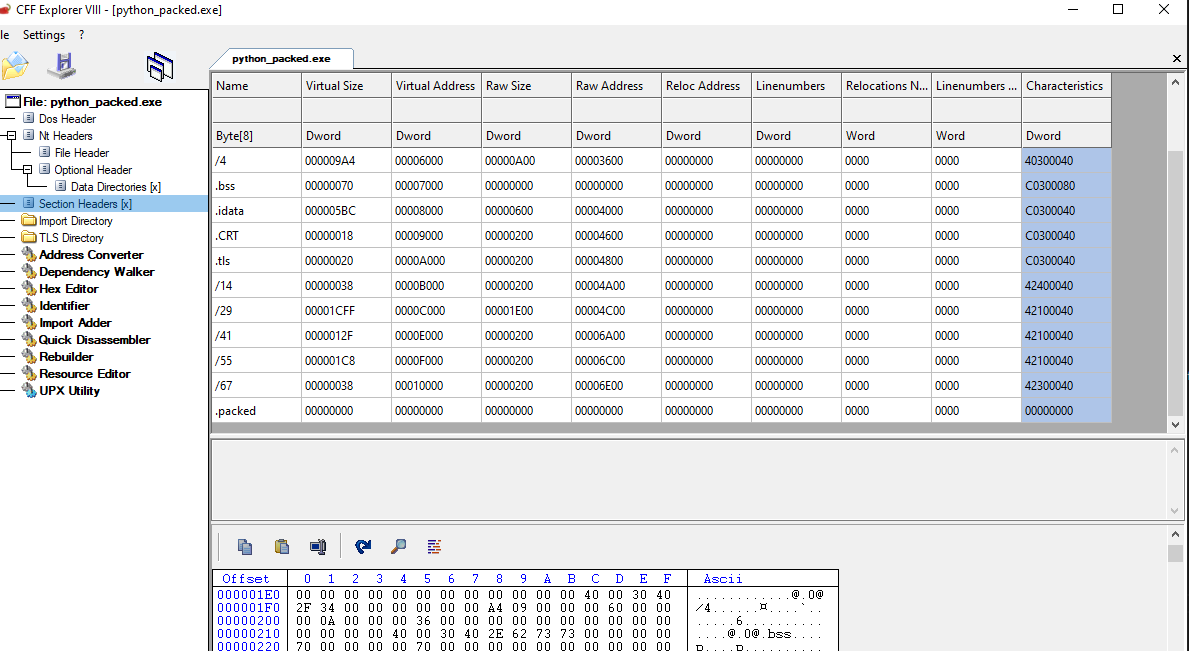Click the Virtual Address column header
This screenshot has width=1189, height=651.
pyautogui.click(x=437, y=86)
